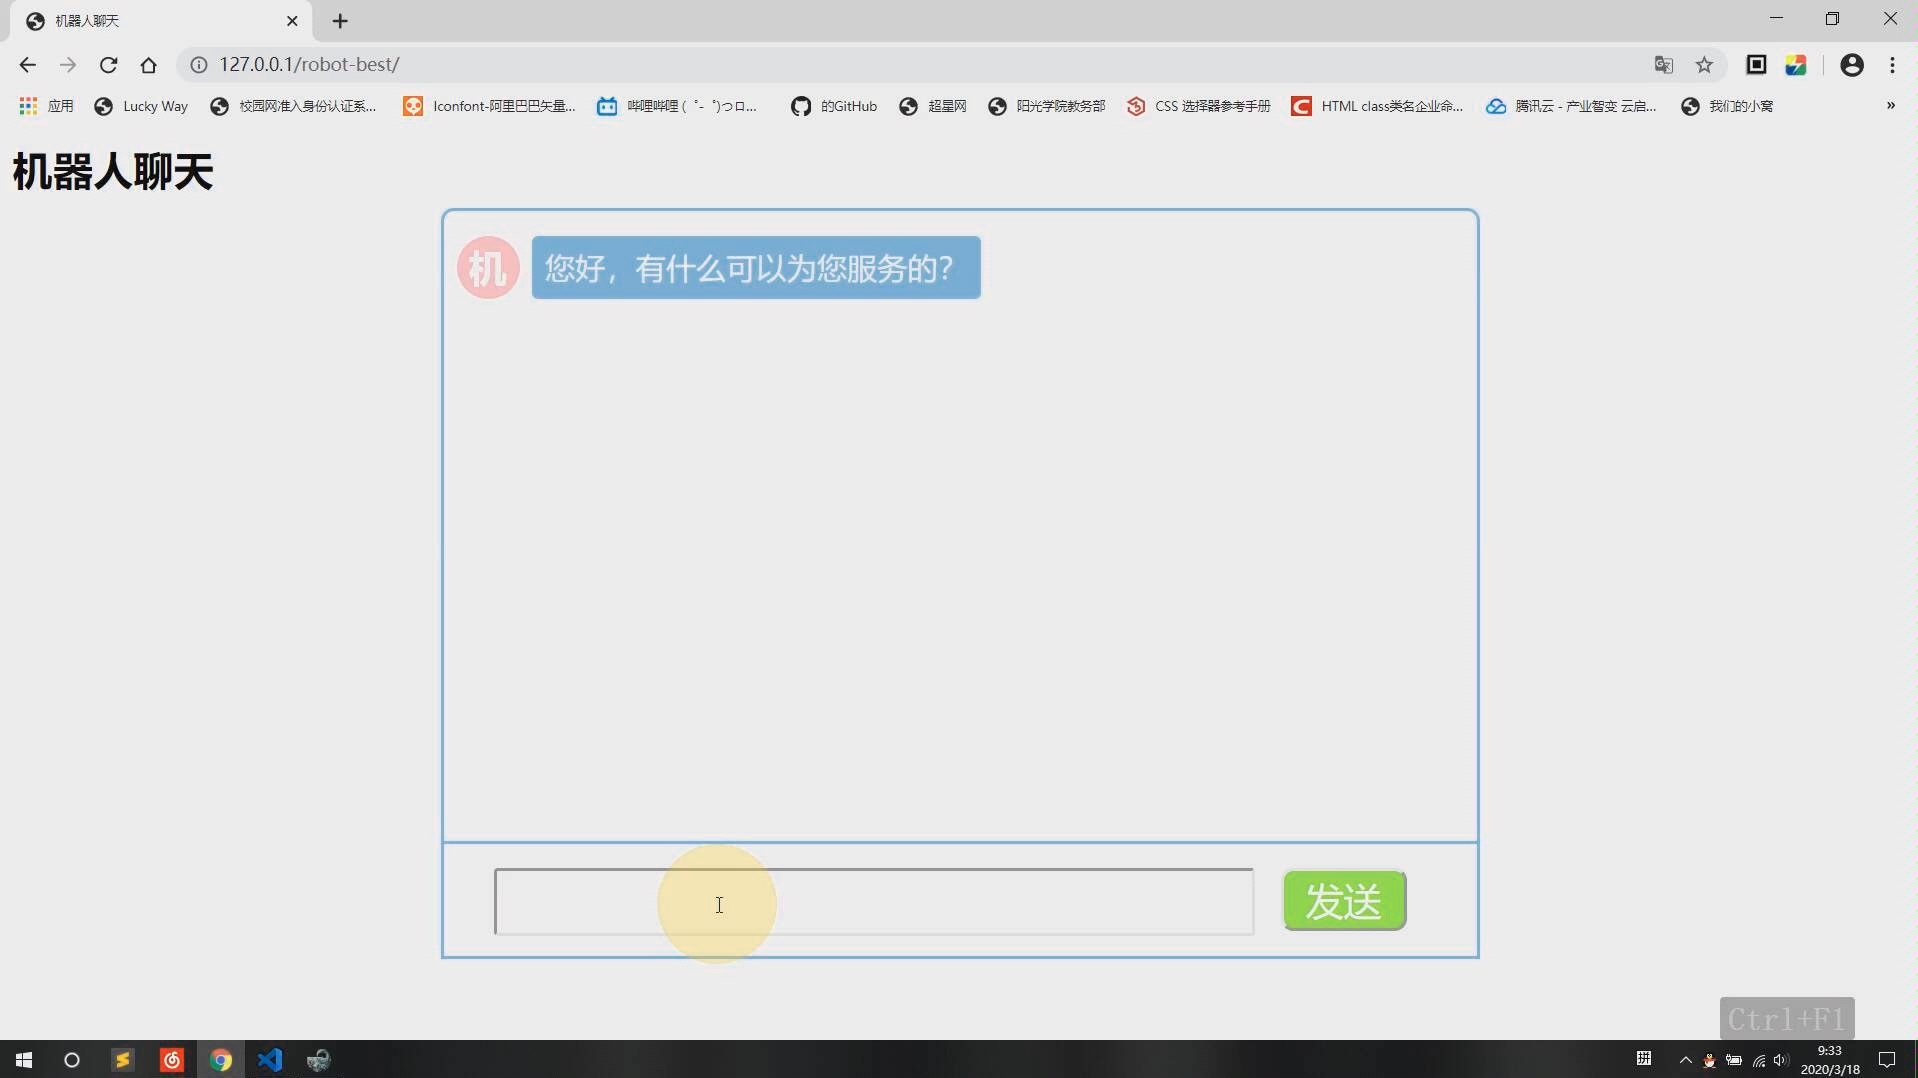The height and width of the screenshot is (1078, 1918).
Task: Click the 拼 input method indicator
Action: point(1643,1059)
